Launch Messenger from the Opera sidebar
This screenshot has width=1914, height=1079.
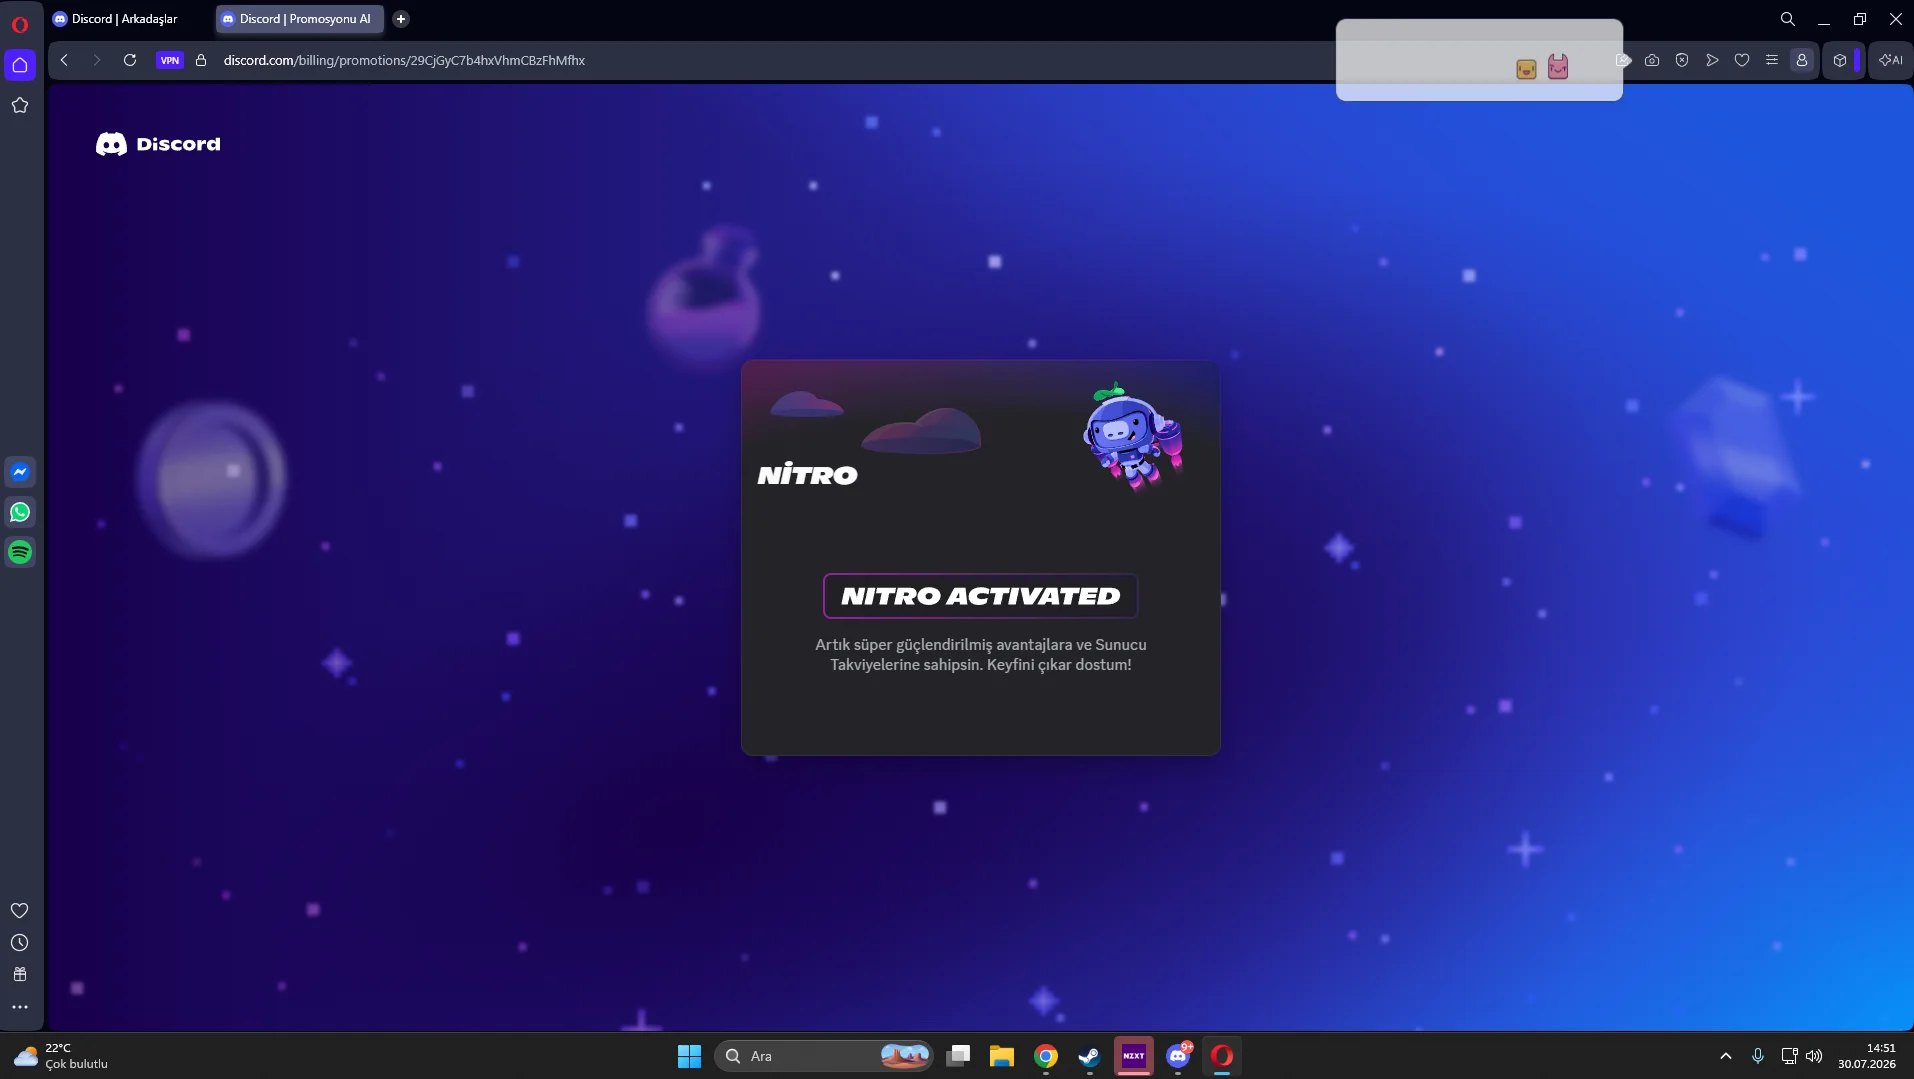(x=20, y=472)
